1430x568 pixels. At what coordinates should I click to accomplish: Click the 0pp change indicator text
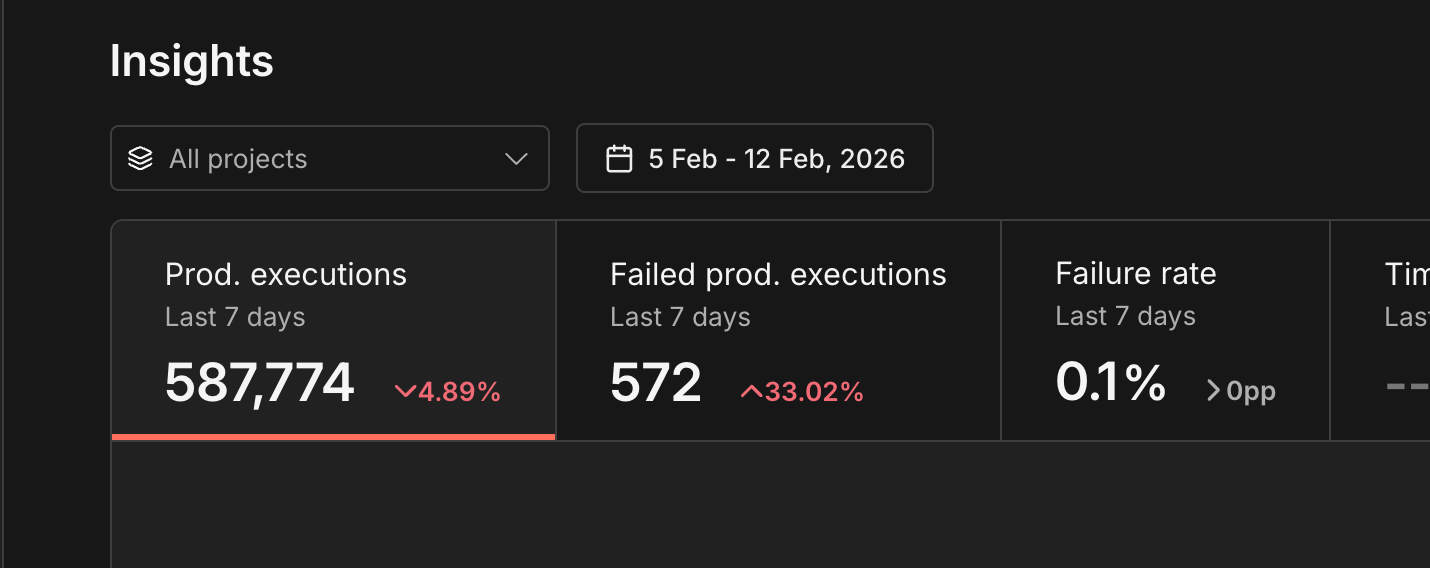click(1251, 391)
